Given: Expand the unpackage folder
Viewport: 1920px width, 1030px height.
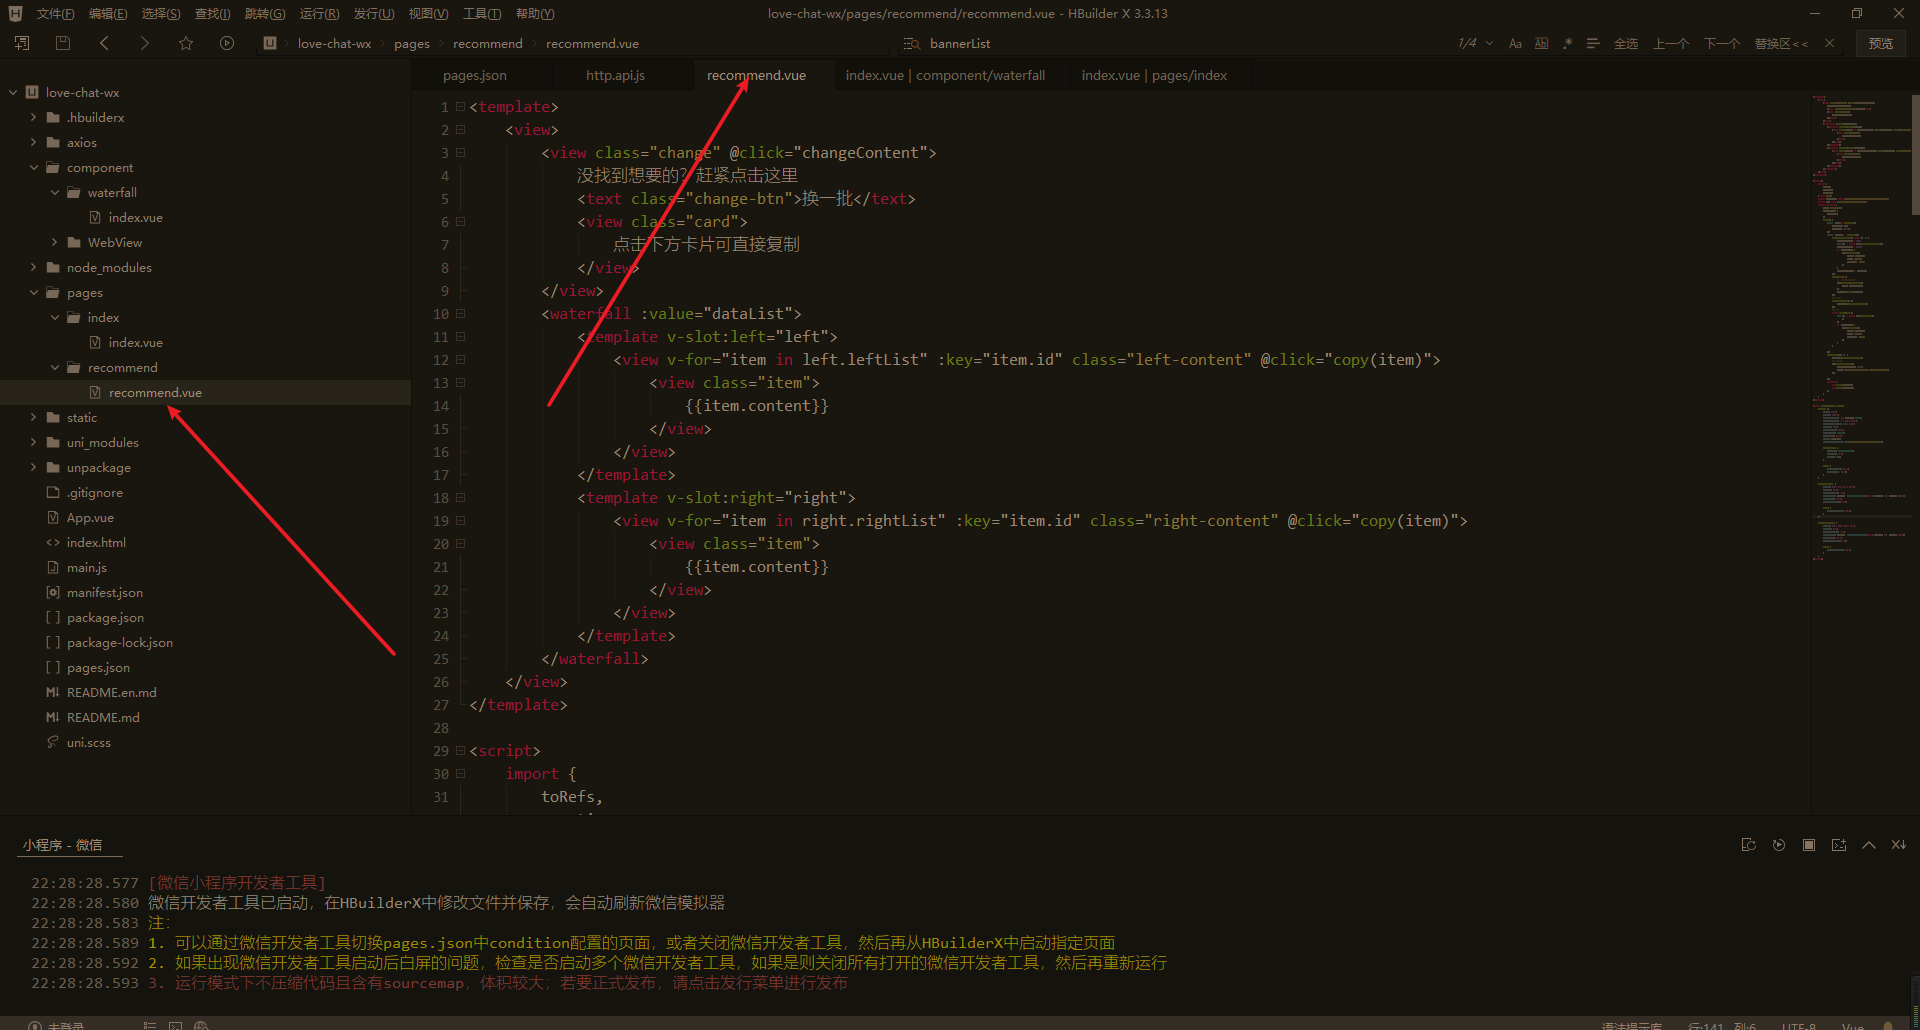Looking at the screenshot, I should (33, 467).
